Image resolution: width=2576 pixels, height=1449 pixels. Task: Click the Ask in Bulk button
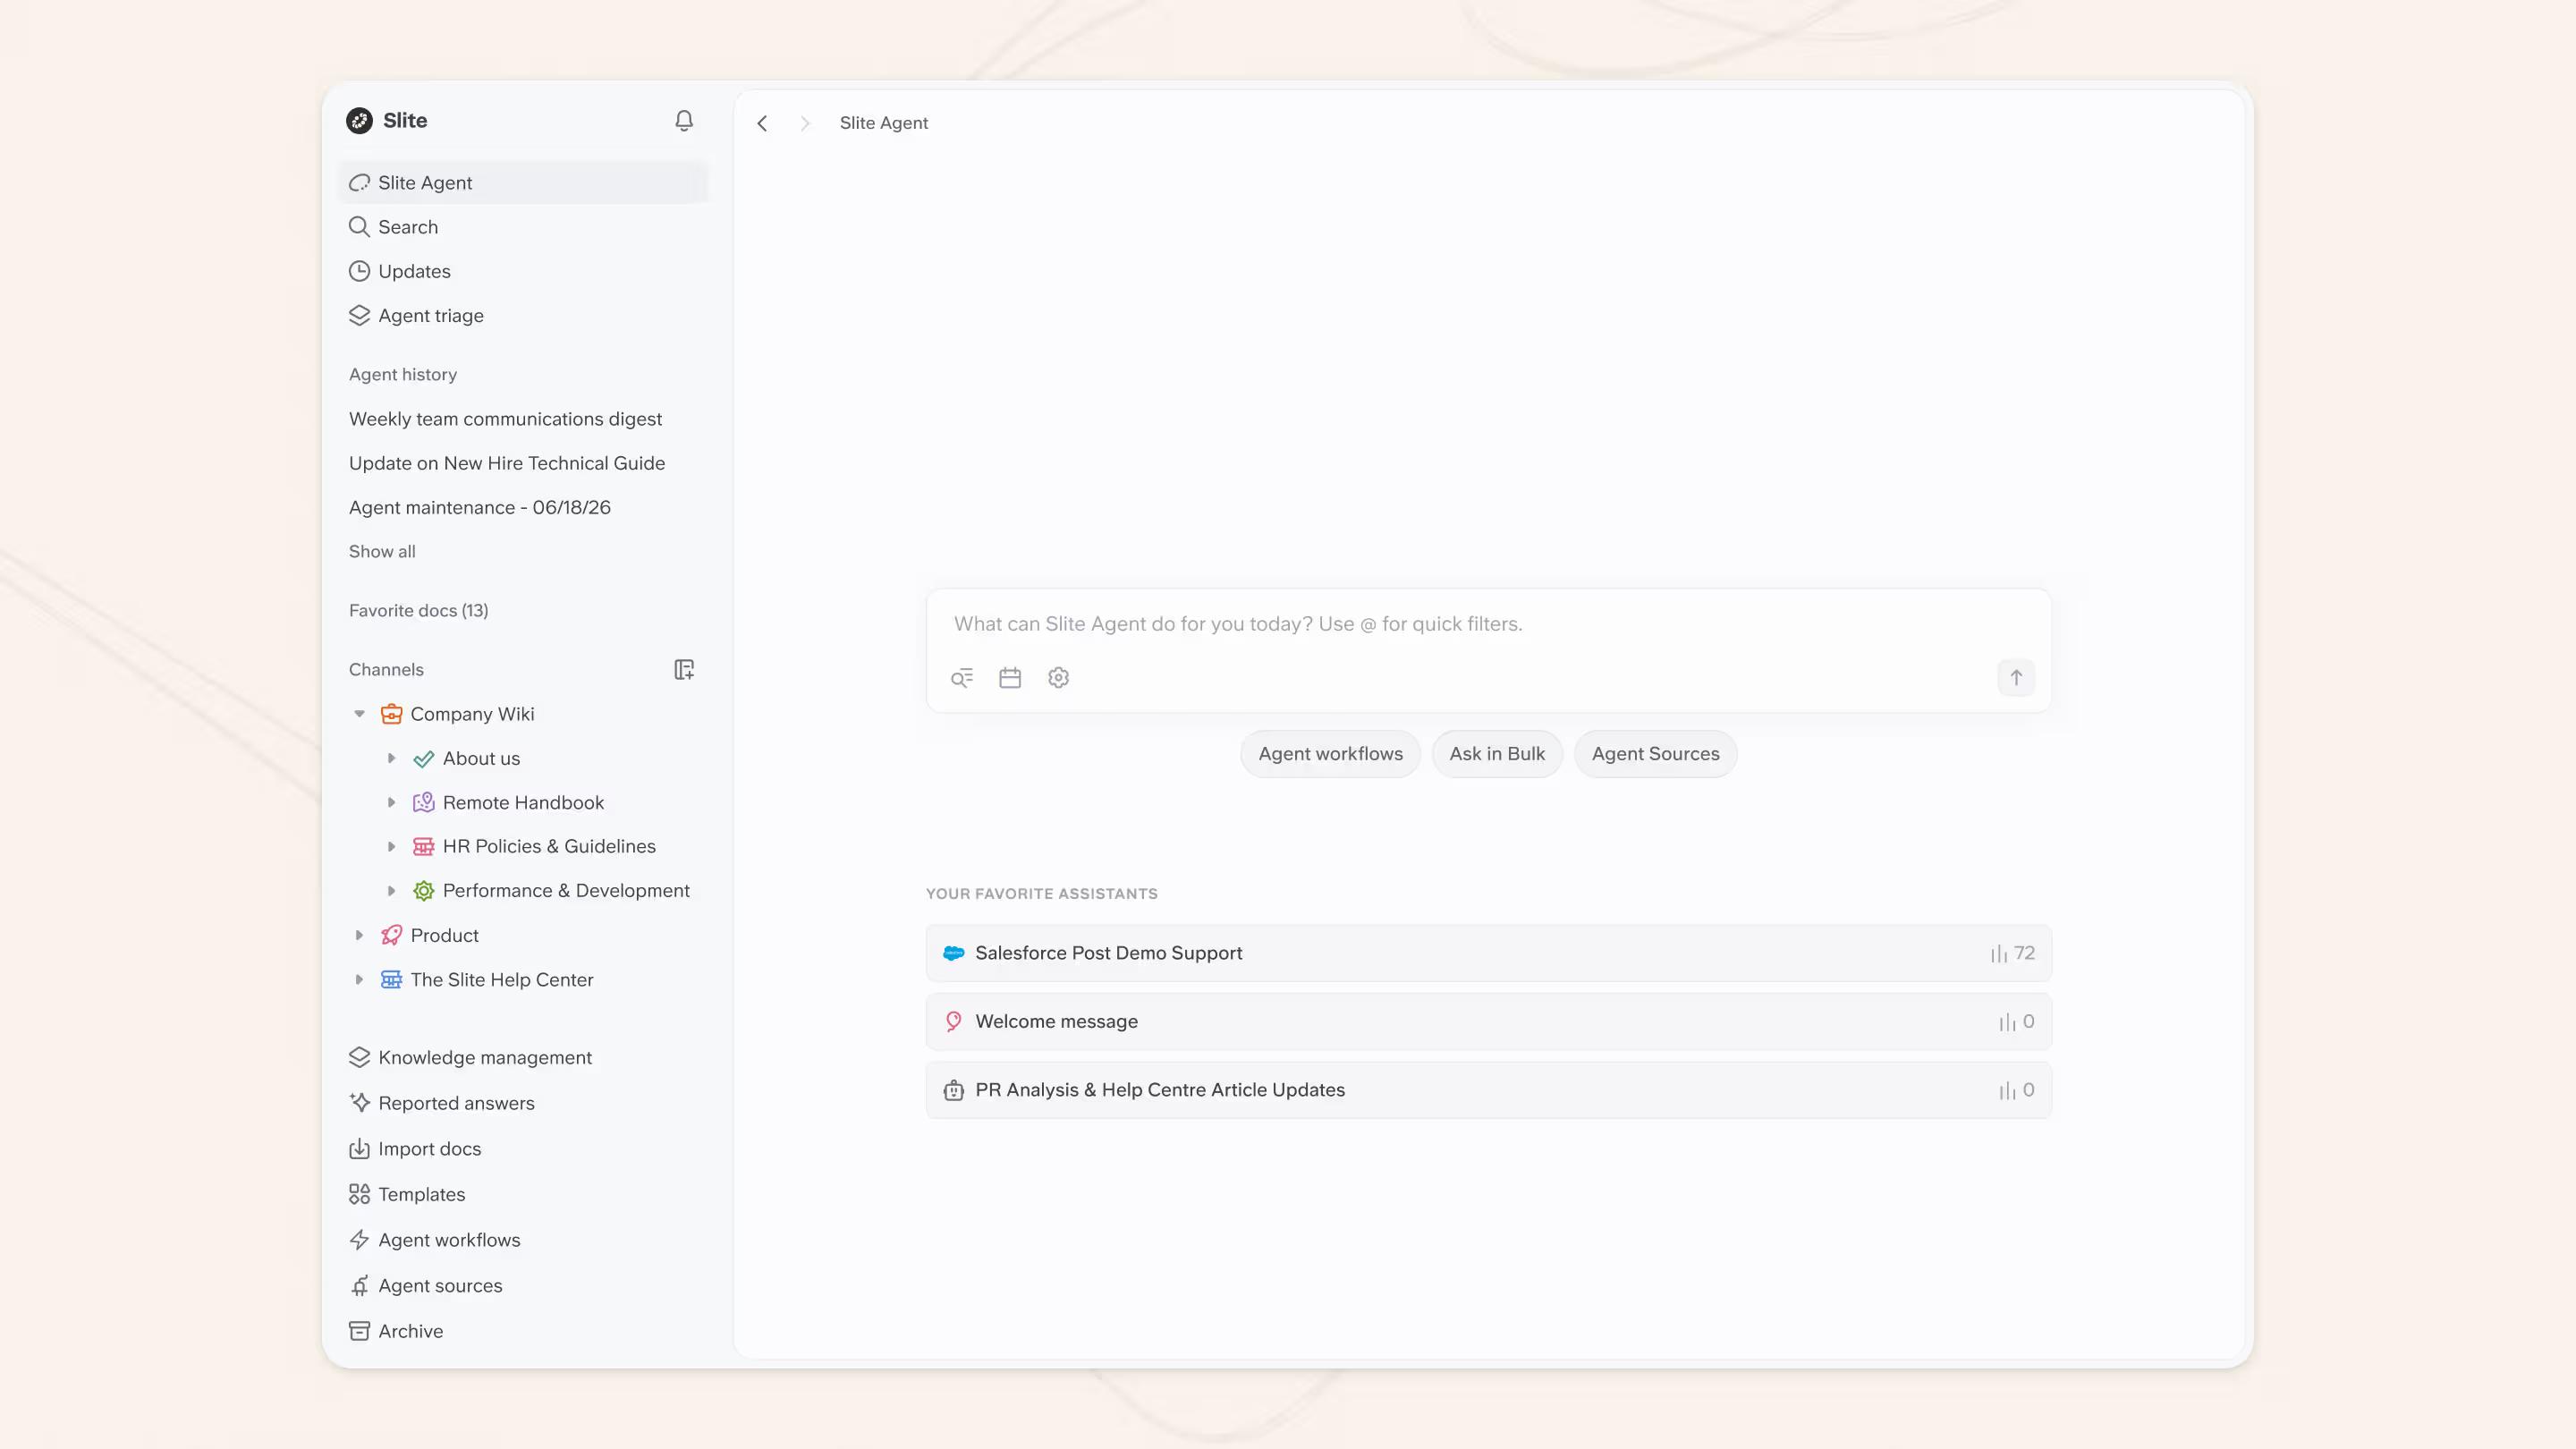pyautogui.click(x=1497, y=754)
